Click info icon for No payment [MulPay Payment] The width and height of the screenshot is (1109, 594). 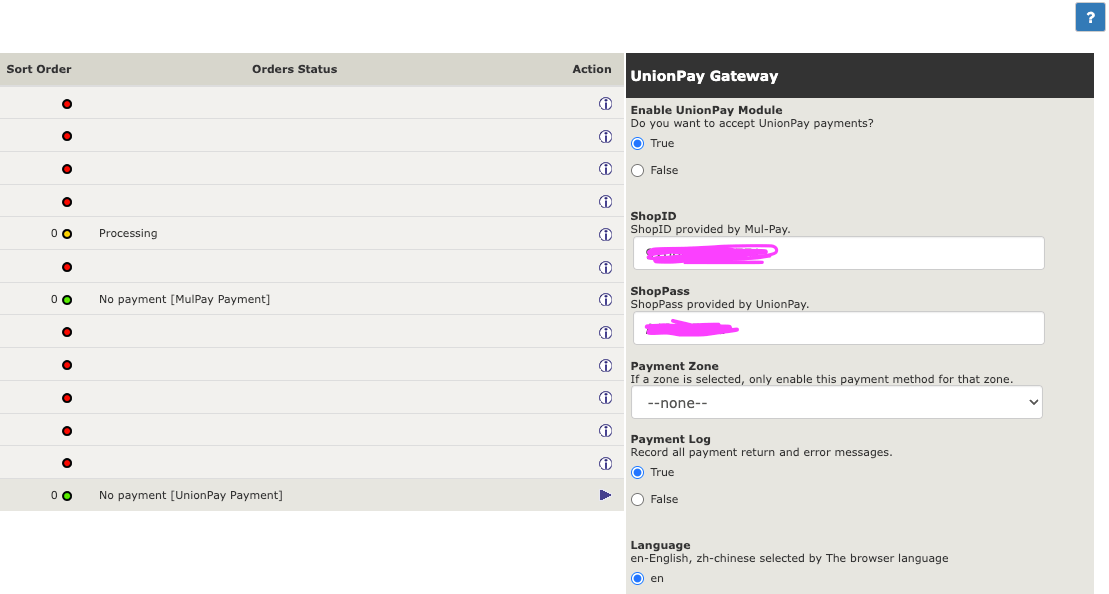tap(605, 300)
